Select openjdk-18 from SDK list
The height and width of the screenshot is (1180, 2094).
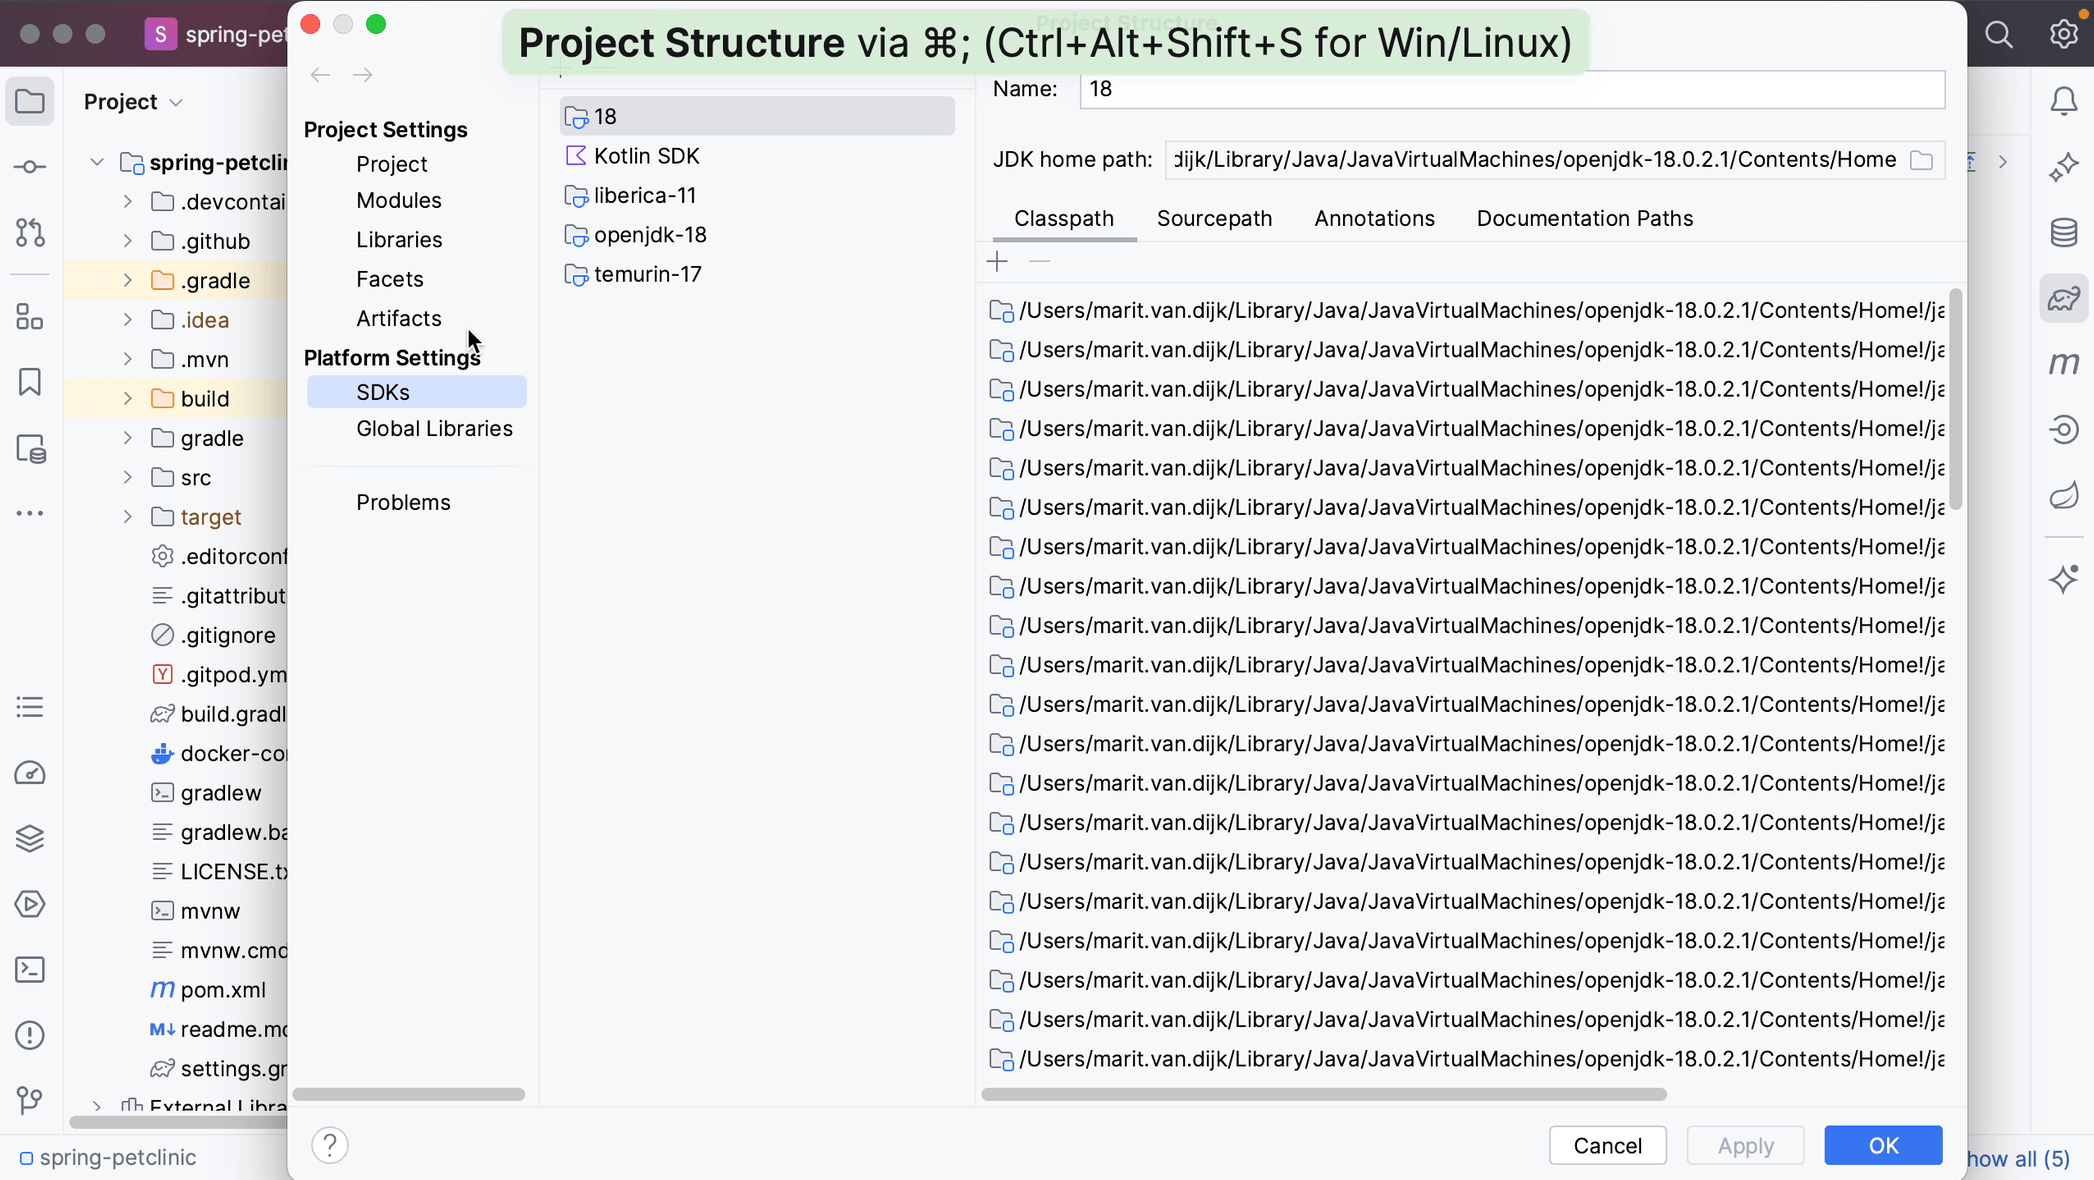coord(650,235)
